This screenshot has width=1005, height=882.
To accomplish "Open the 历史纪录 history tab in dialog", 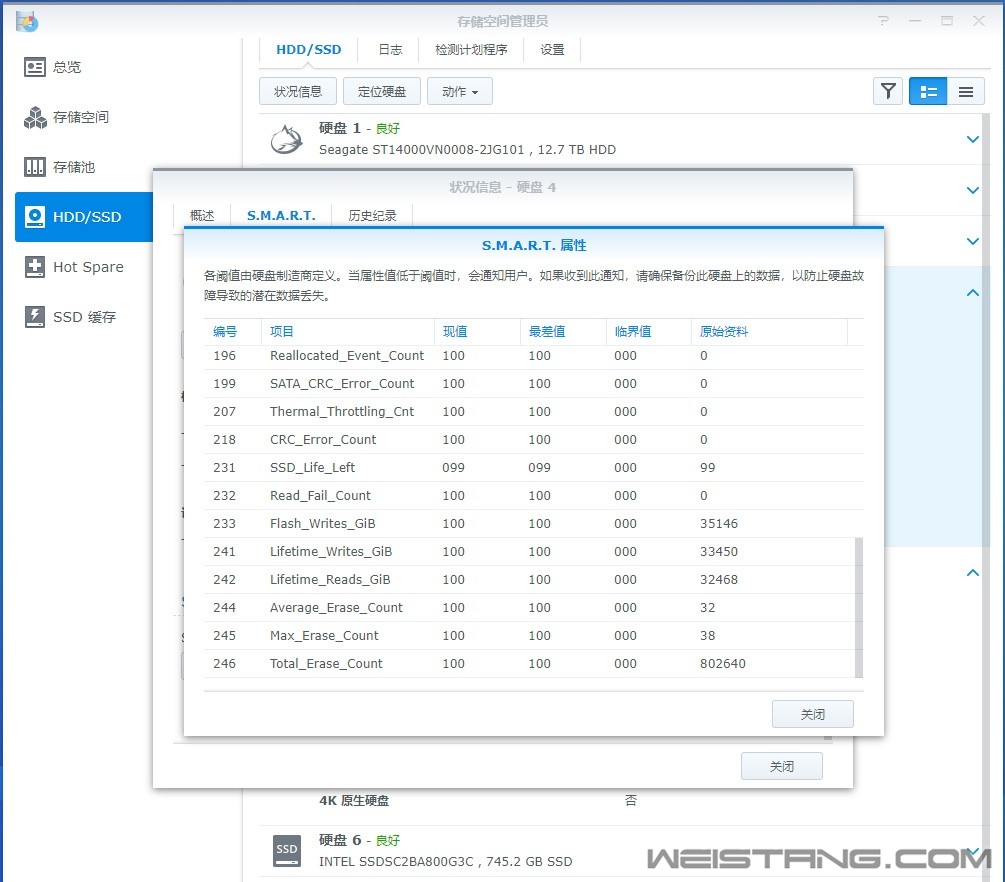I will pyautogui.click(x=372, y=215).
